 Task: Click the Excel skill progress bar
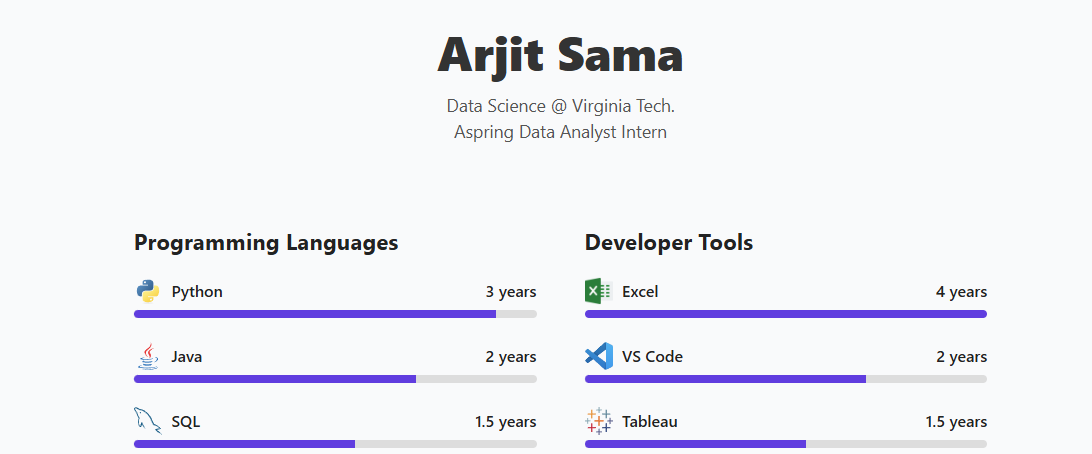(786, 314)
